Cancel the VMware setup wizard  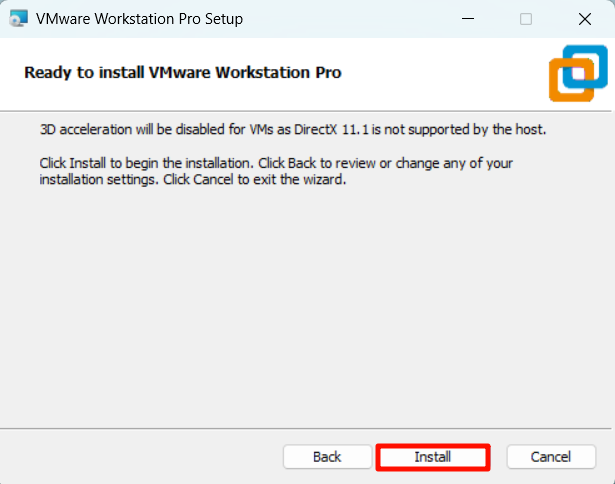[551, 457]
